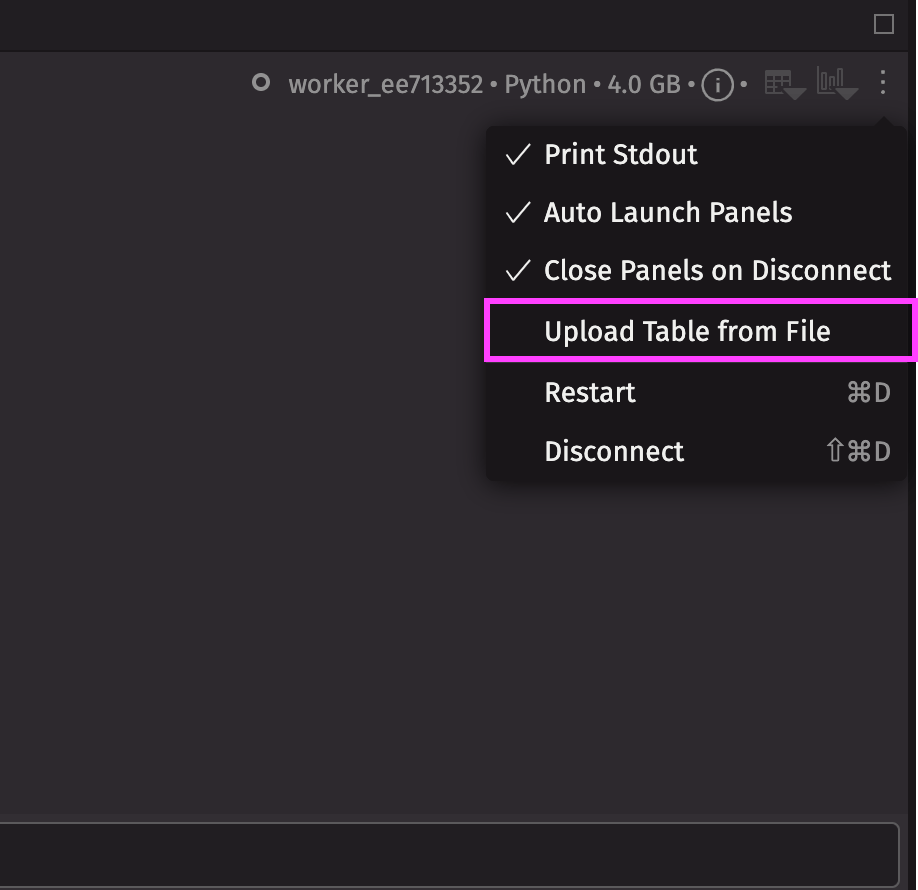This screenshot has height=890, width=918.
Task: Click the info icon beside 4.0 GB
Action: [717, 85]
